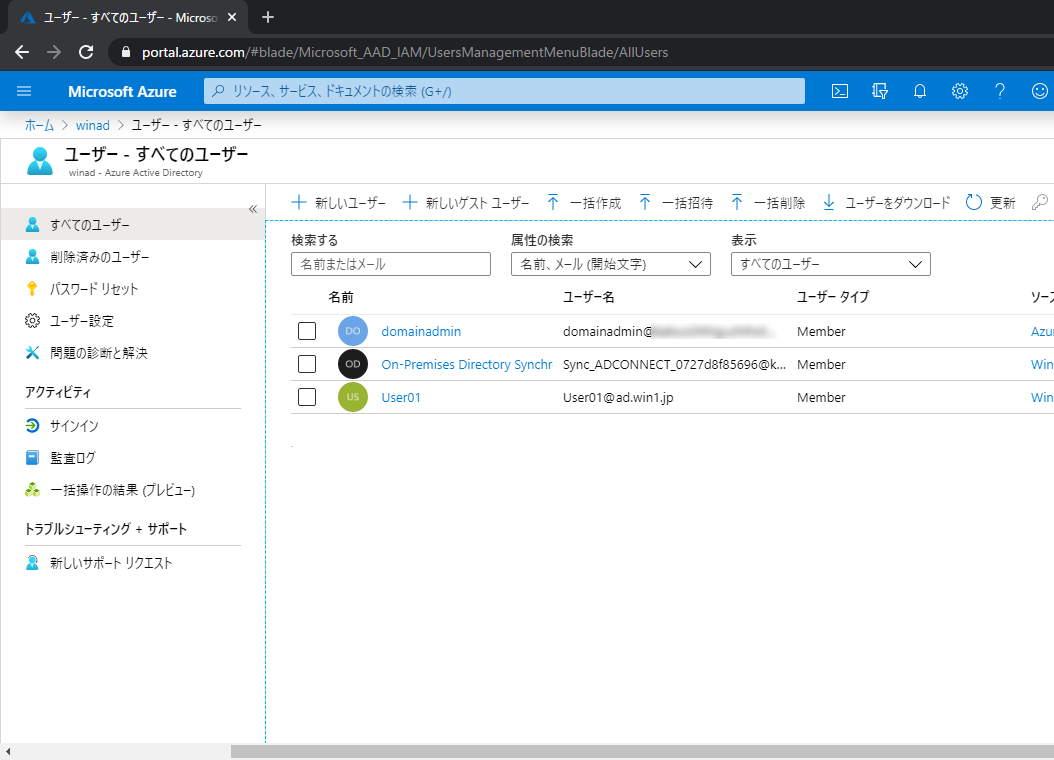The image size is (1054, 760).
Task: Click the ホーム breadcrumb link
Action: tap(39, 125)
